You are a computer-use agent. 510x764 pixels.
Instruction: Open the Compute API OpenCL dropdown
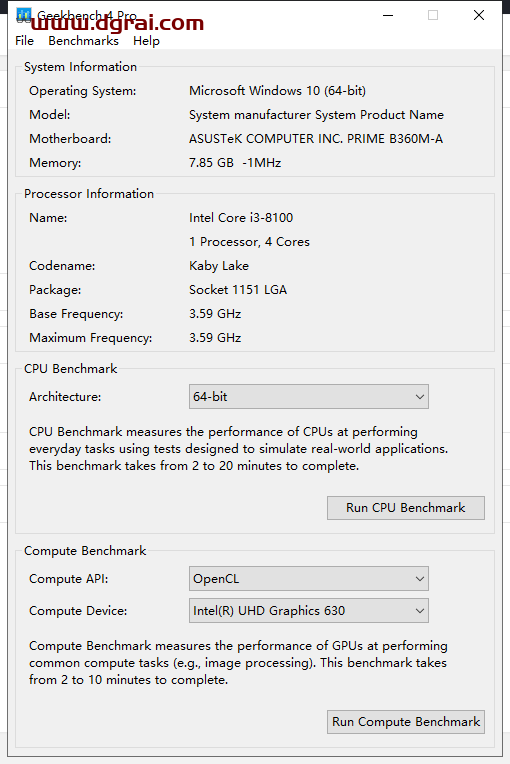[309, 579]
